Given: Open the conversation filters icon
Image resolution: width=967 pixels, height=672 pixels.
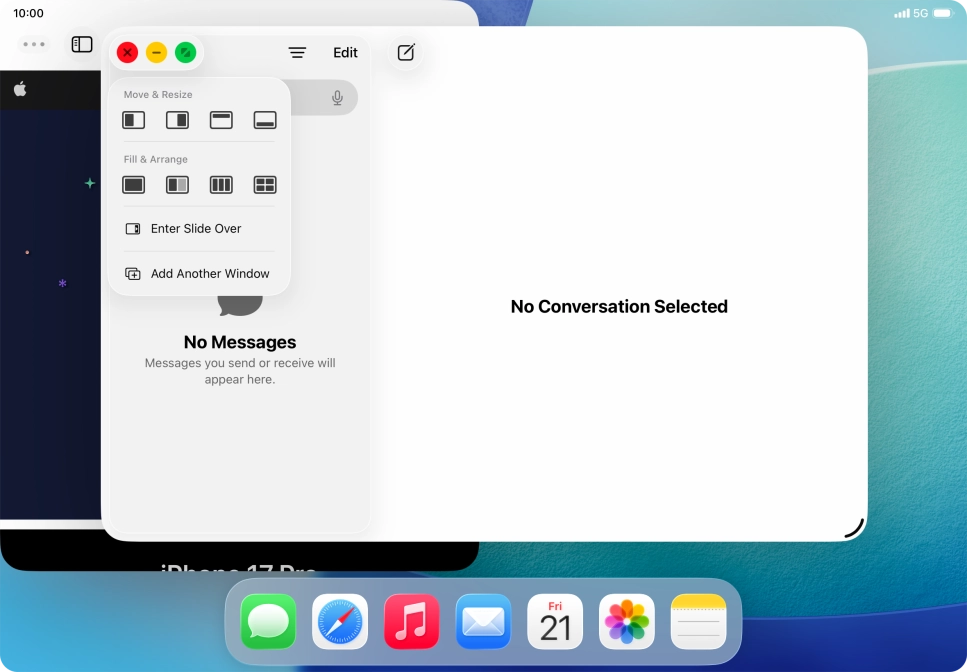Looking at the screenshot, I should click(x=297, y=52).
